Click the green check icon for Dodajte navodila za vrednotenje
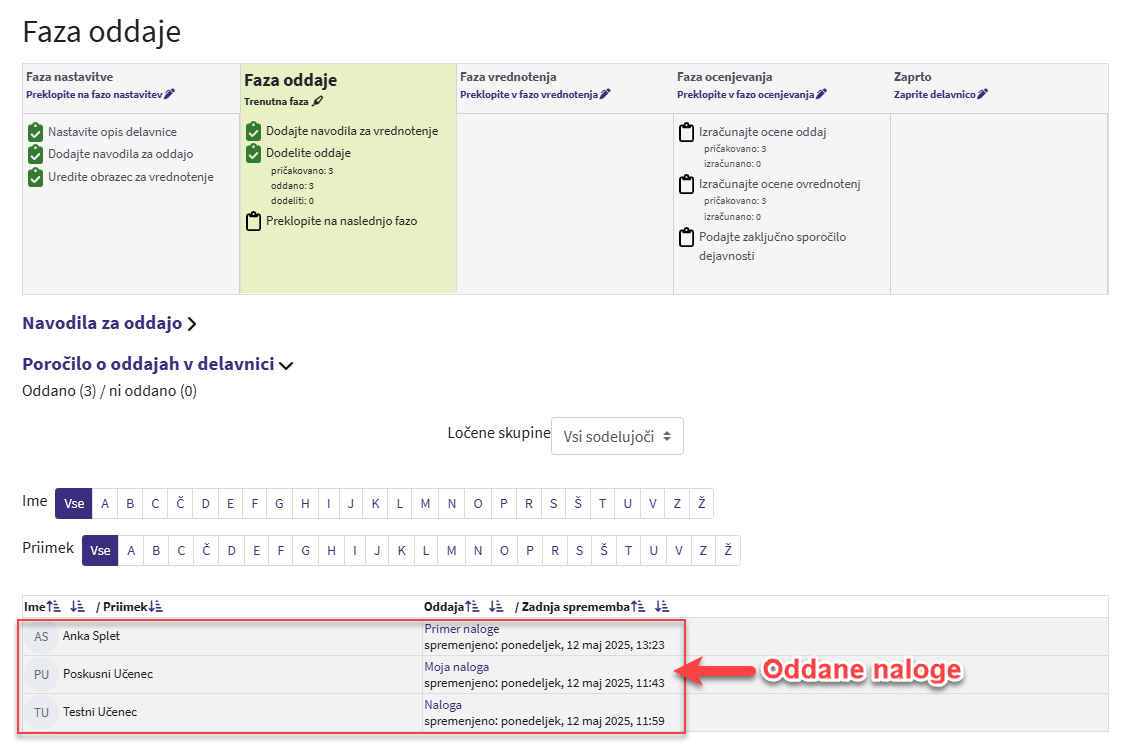The height and width of the screenshot is (752, 1134). click(253, 132)
